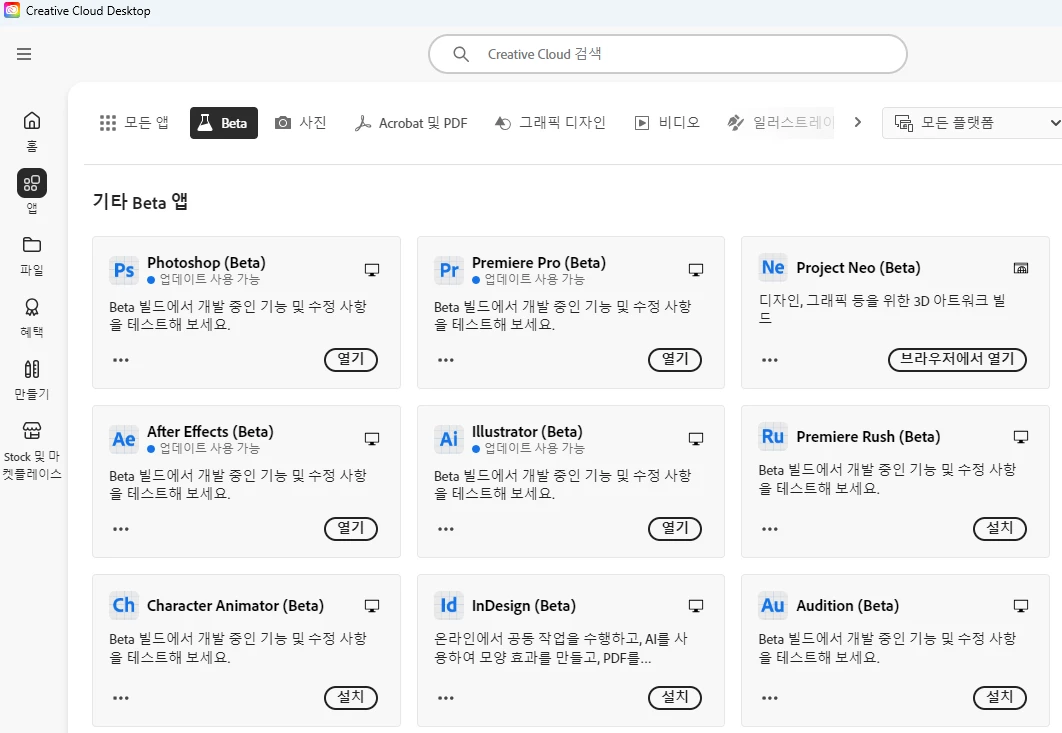Click desktop platform icon on Audition card
The image size is (1062, 733).
tap(1021, 606)
